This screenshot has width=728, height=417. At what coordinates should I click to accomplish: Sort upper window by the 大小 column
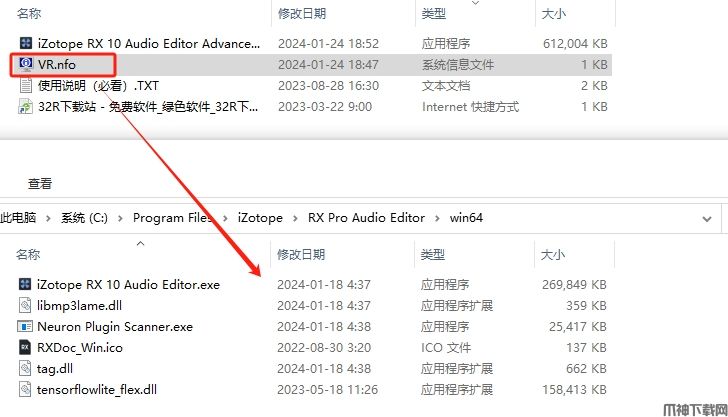553,14
